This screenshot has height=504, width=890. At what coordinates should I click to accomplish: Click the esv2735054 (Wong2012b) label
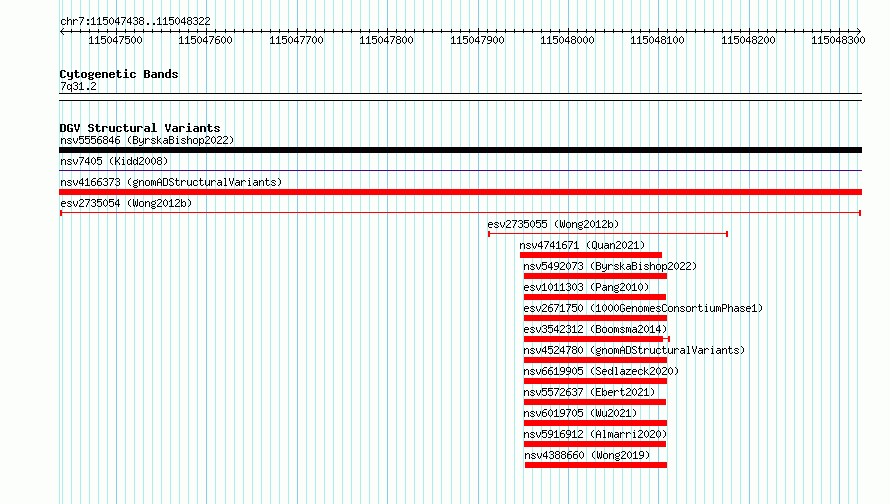click(x=126, y=203)
